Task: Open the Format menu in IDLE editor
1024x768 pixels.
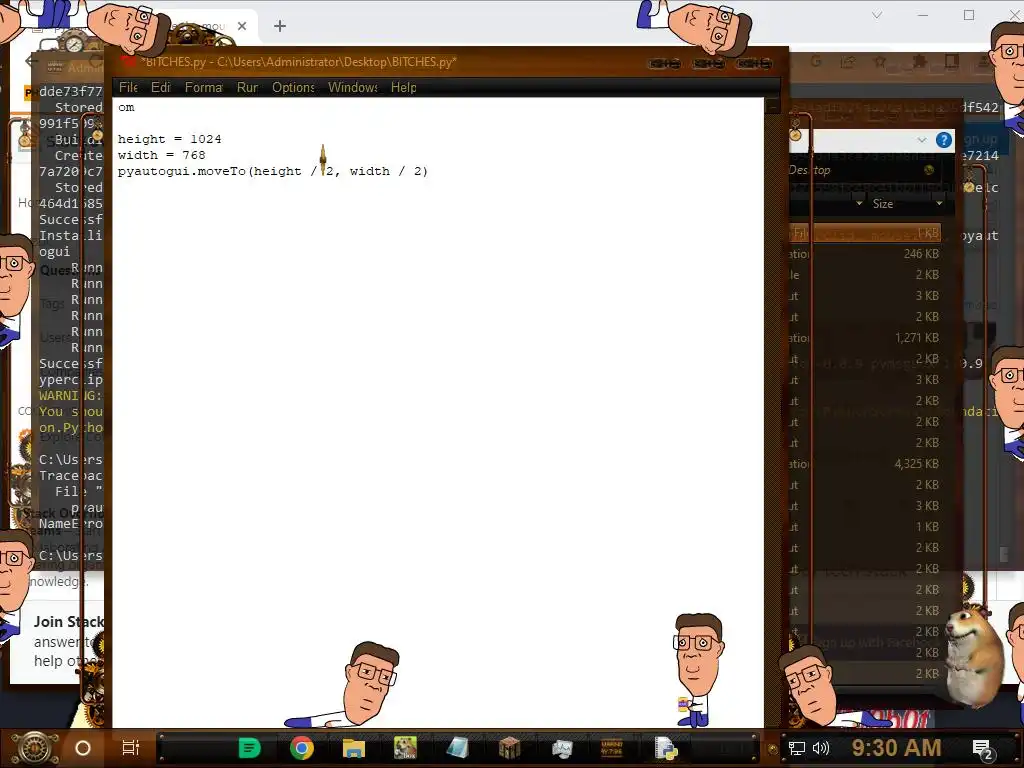Action: point(203,87)
